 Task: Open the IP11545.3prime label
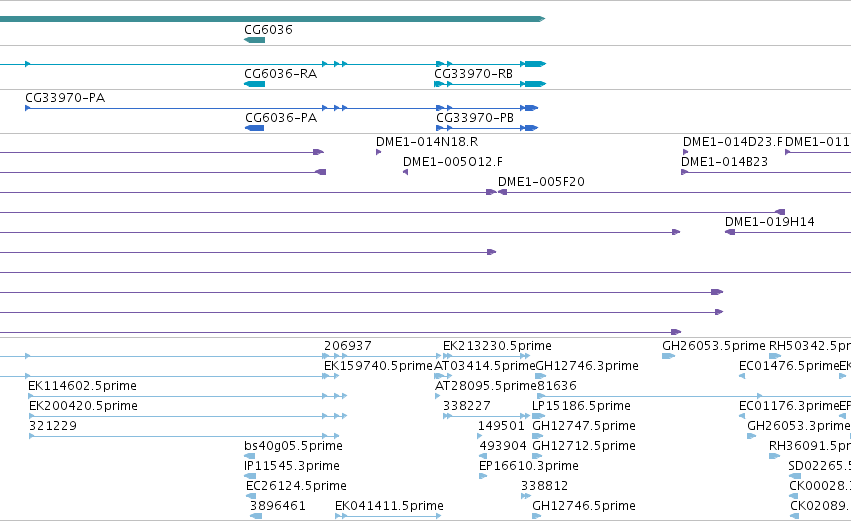coord(292,467)
